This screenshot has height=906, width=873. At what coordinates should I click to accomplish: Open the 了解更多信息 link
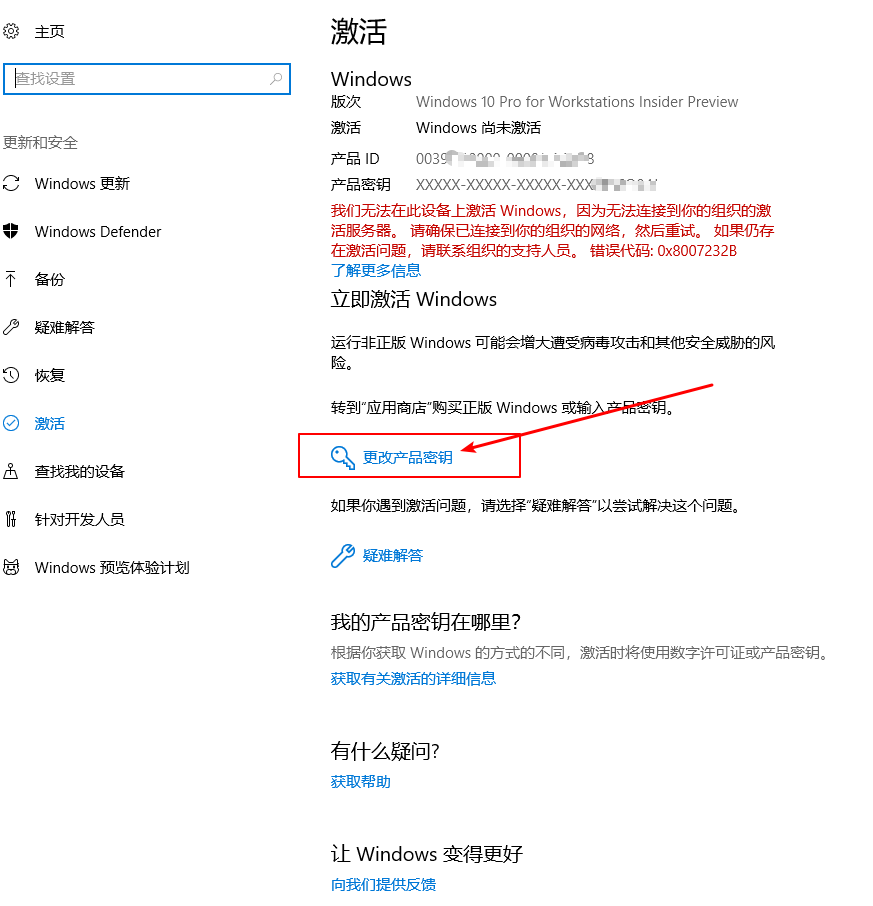[376, 270]
